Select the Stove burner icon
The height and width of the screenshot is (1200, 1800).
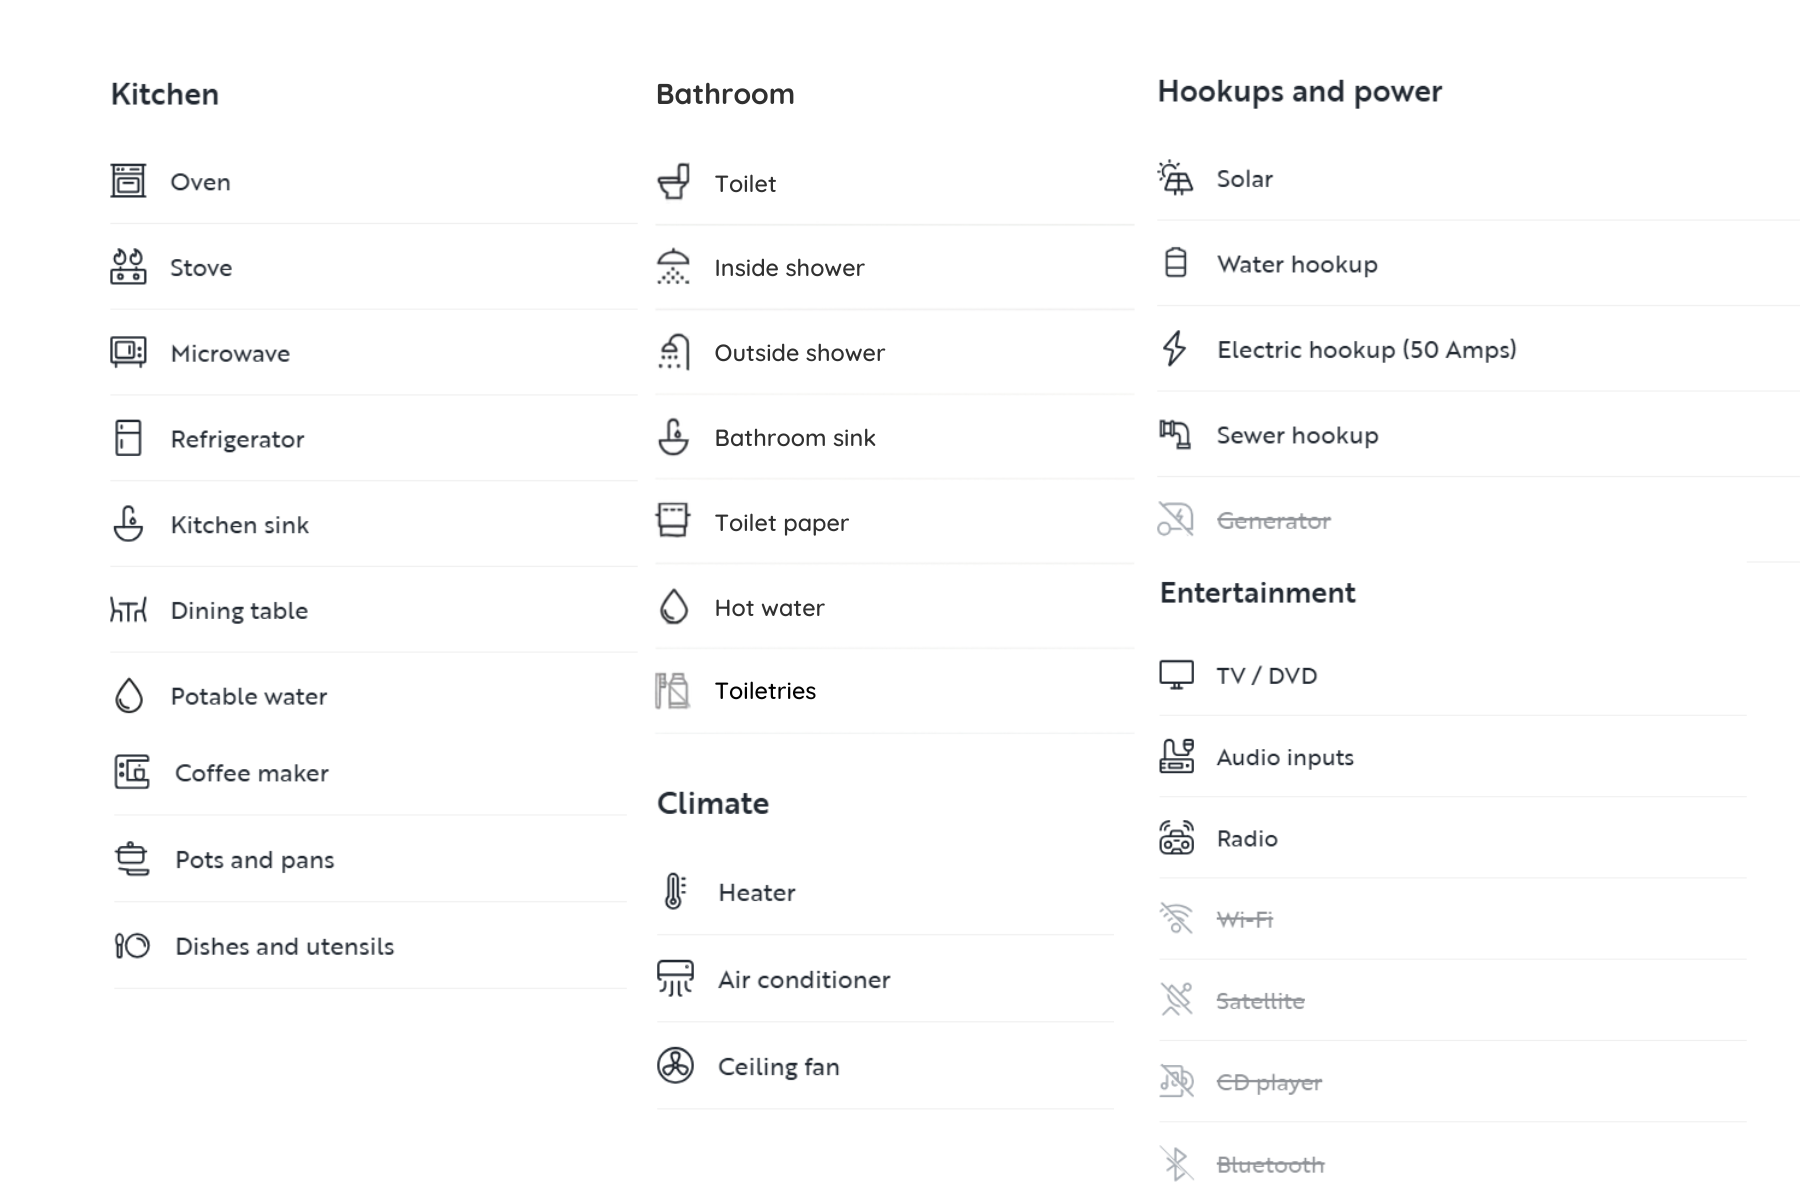128,267
